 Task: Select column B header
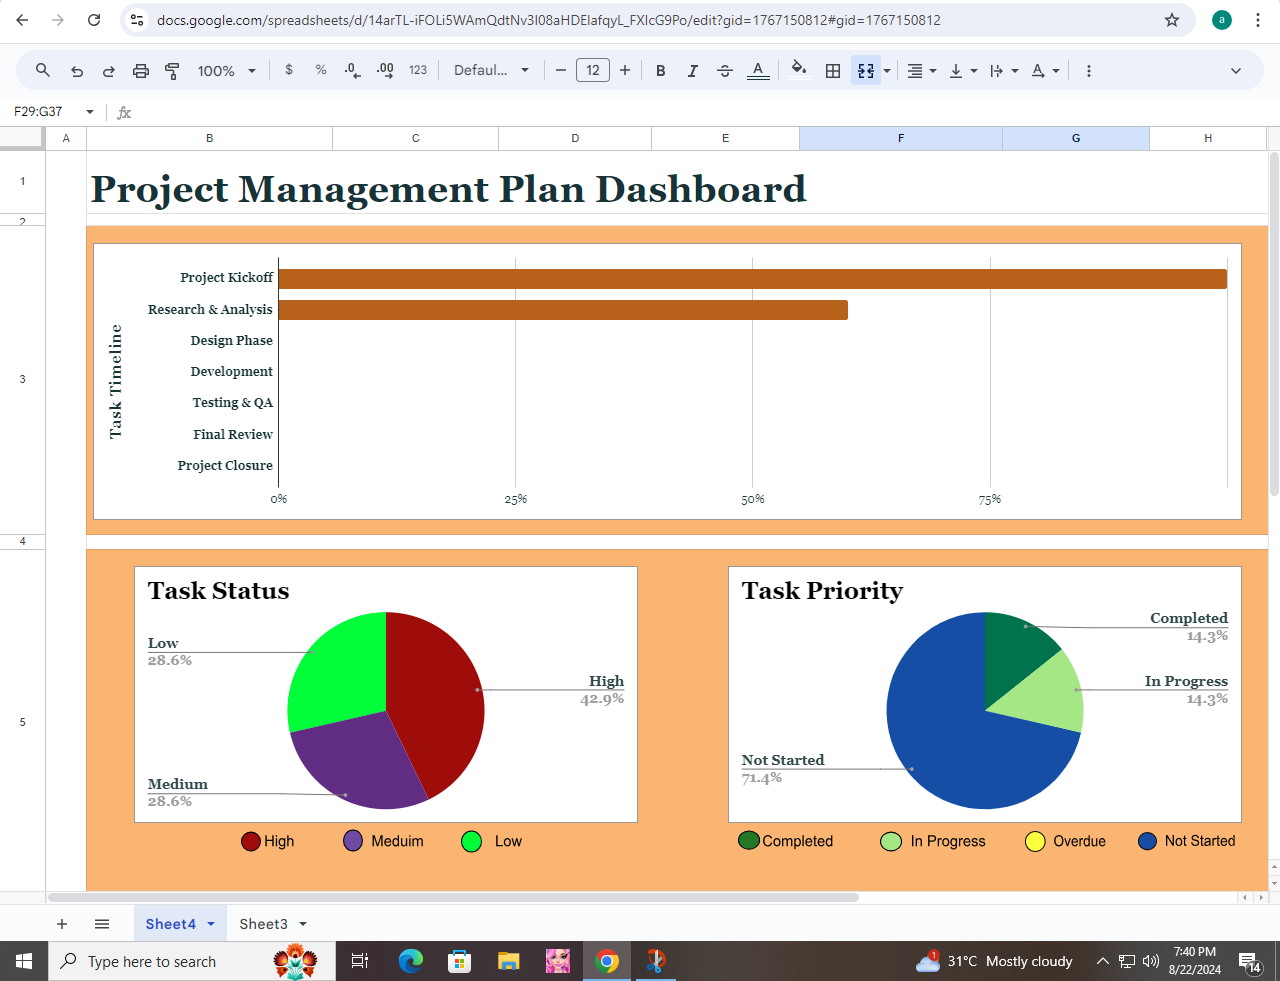click(209, 139)
